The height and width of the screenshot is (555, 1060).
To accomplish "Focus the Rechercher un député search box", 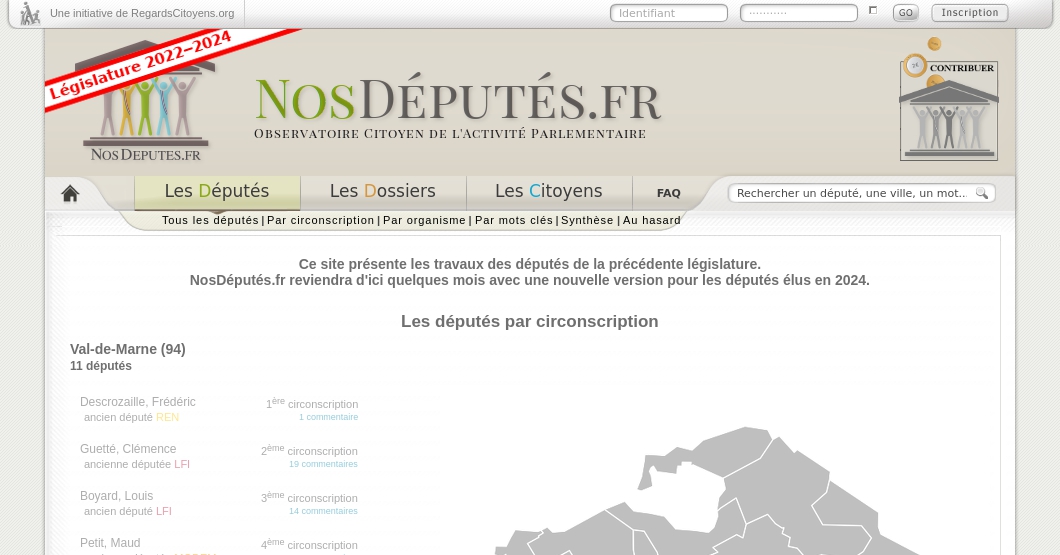I will 852,193.
